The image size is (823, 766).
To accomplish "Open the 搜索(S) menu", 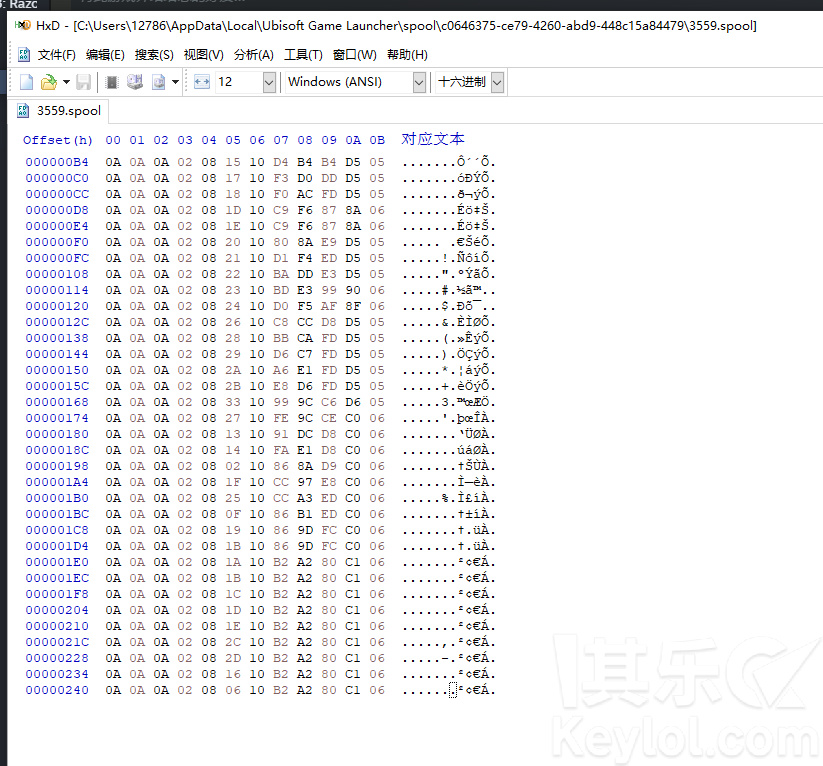I will pyautogui.click(x=154, y=55).
